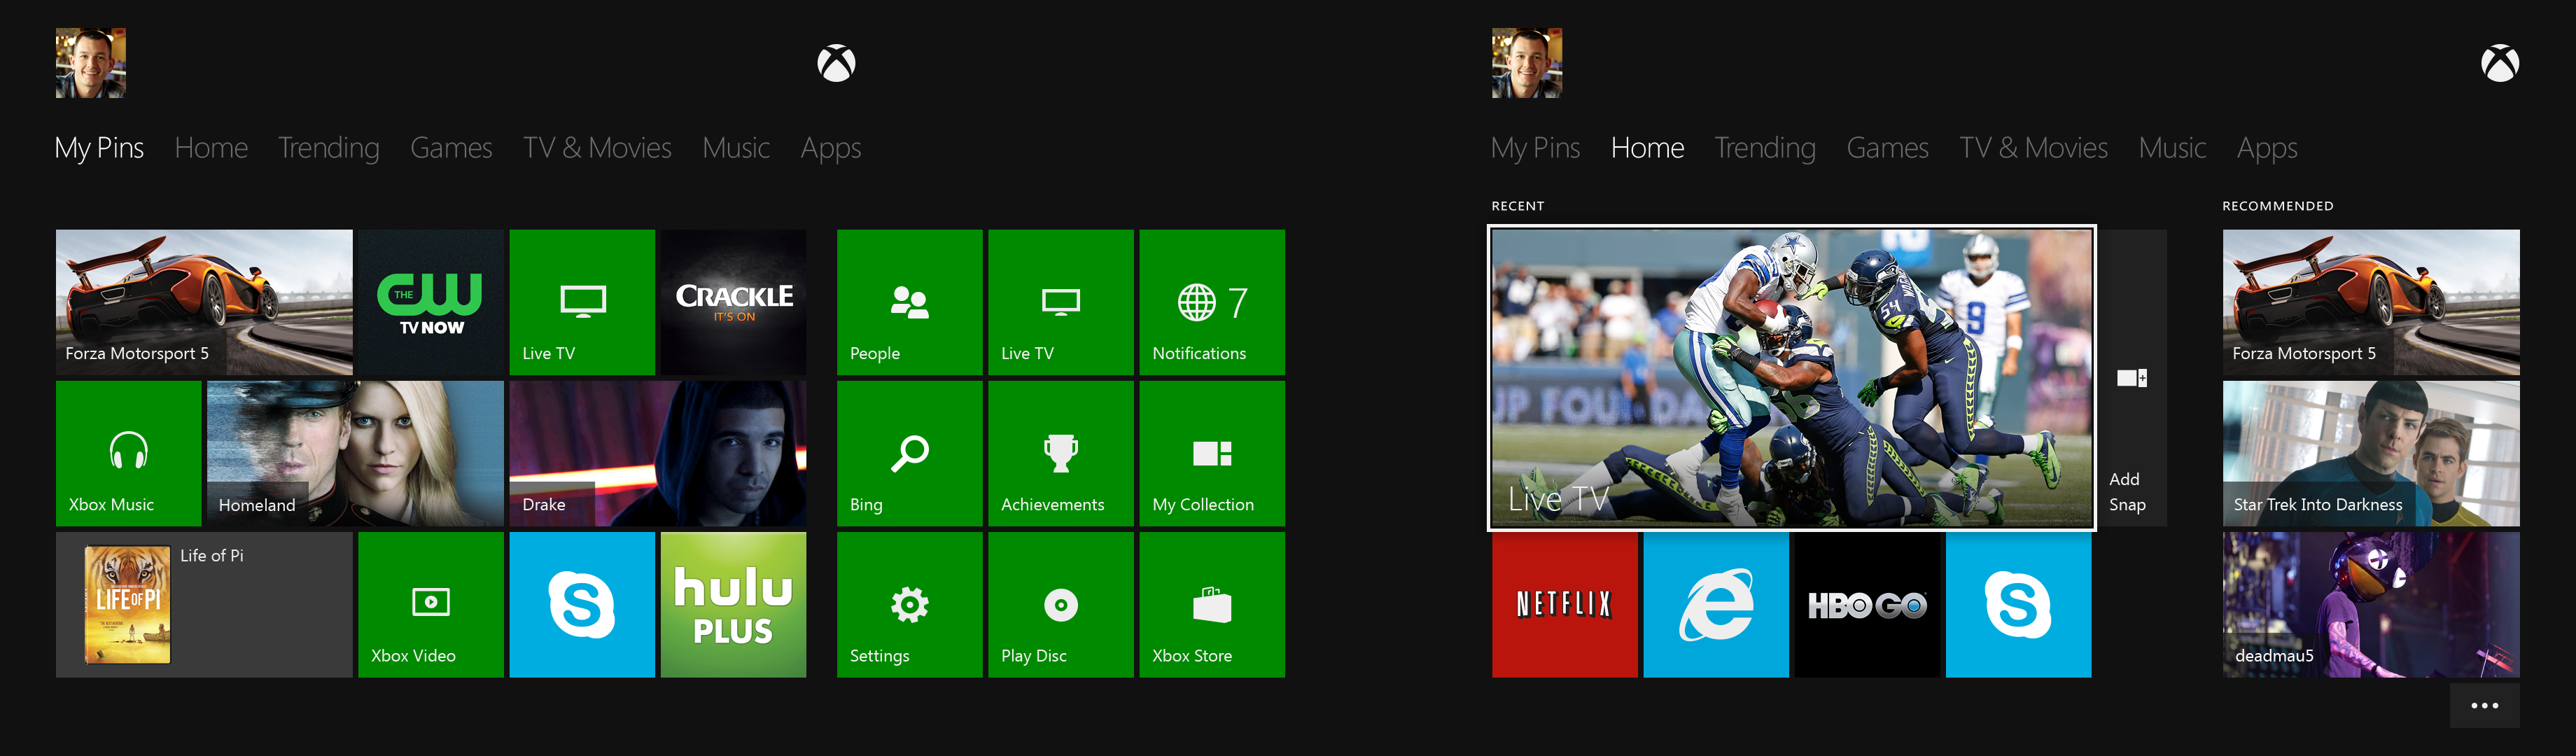2576x756 pixels.
Task: Open the People tile
Action: click(x=909, y=302)
